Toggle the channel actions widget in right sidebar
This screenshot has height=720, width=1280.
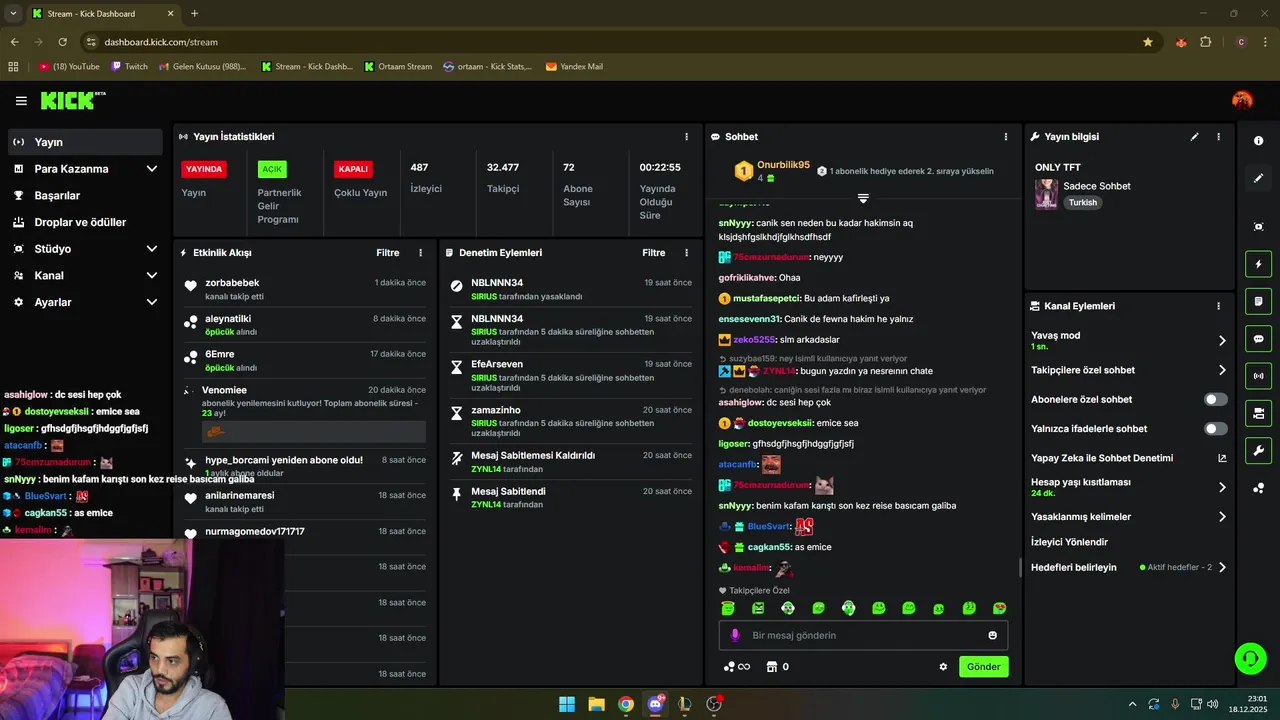coord(1258,413)
